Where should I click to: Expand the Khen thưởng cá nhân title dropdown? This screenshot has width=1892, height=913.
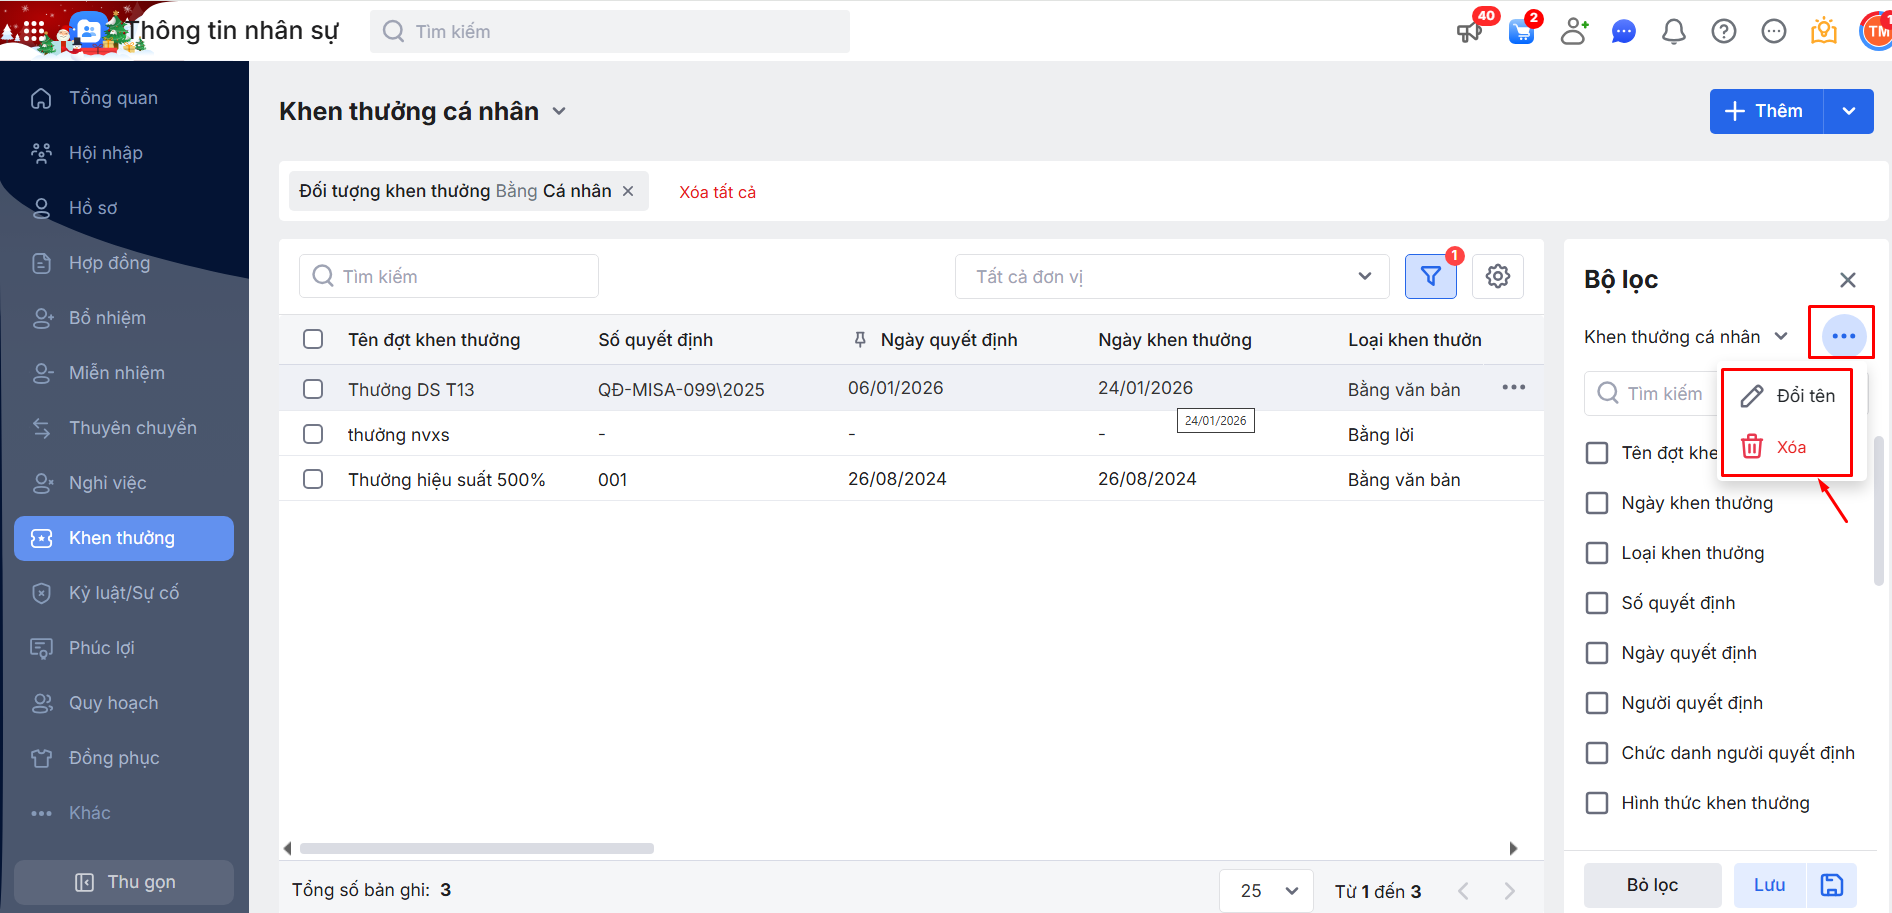tap(559, 111)
